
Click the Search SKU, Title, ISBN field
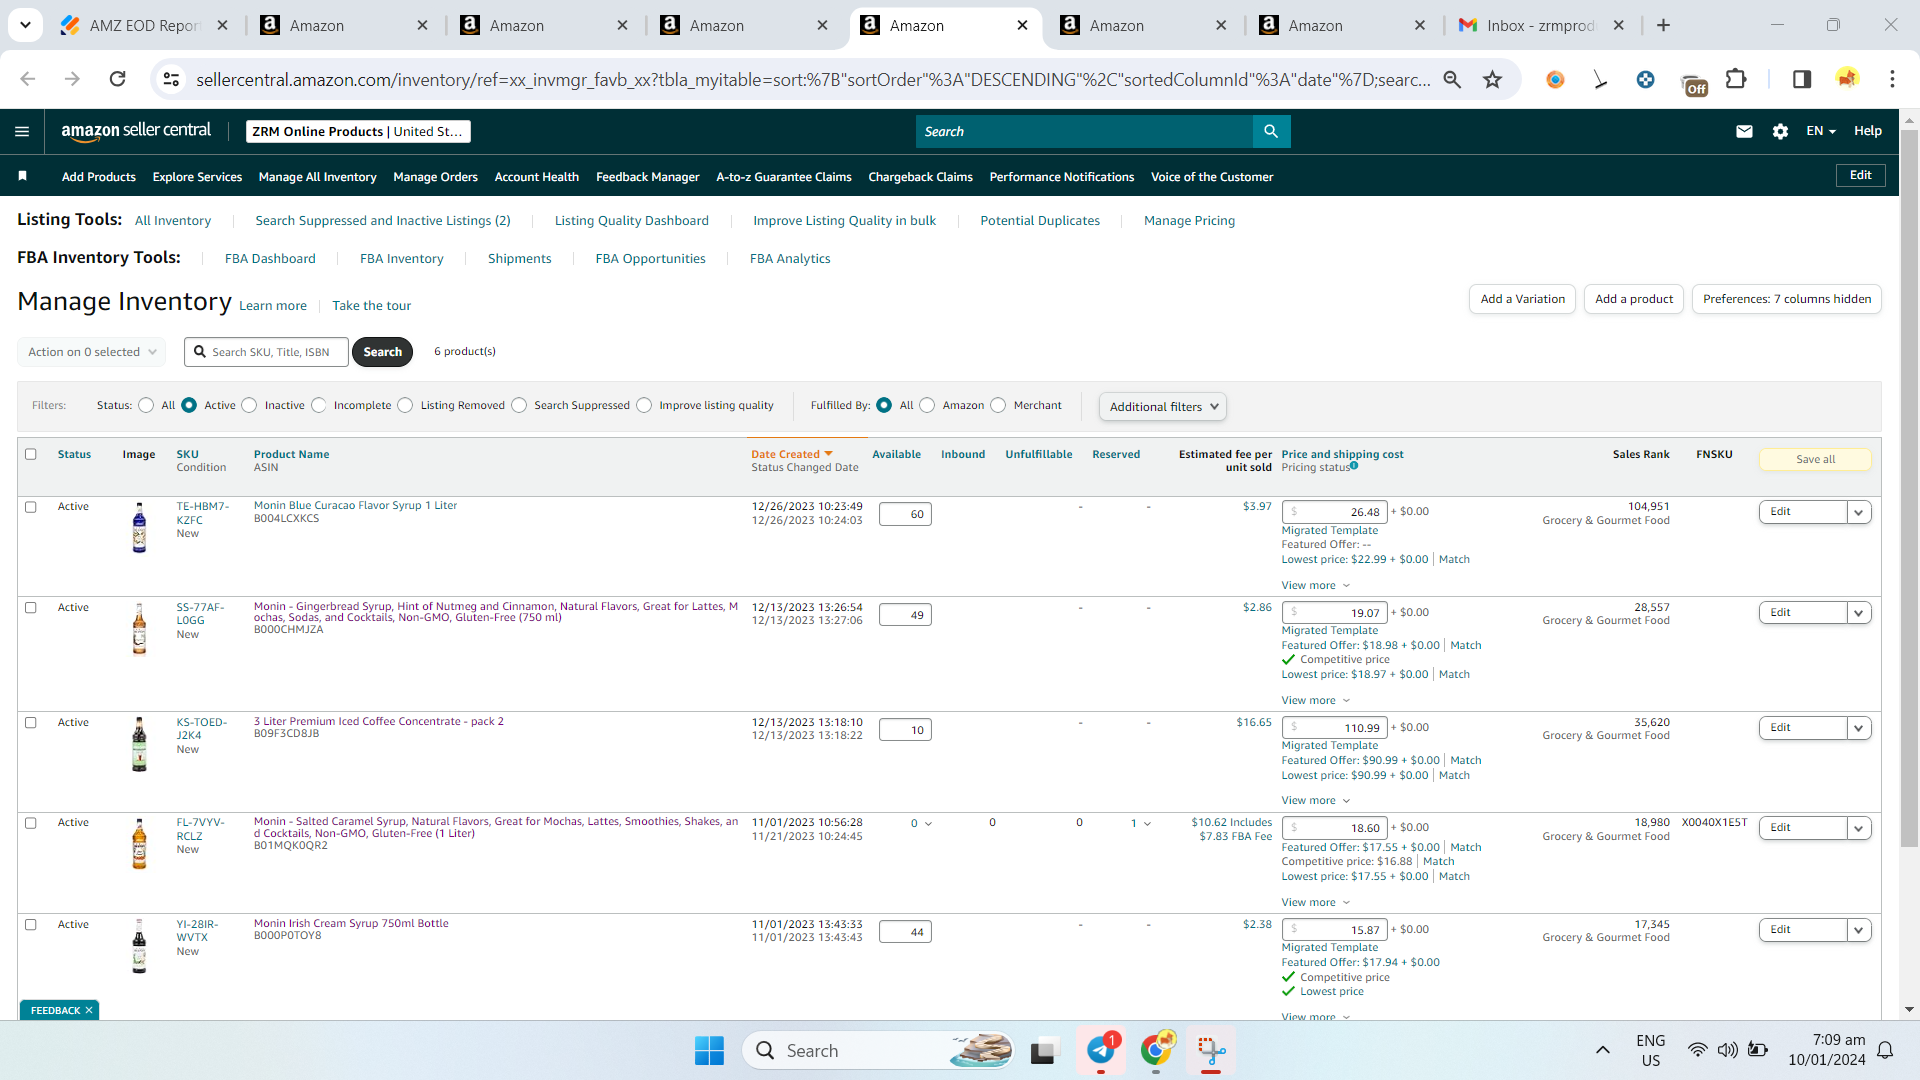coord(266,352)
